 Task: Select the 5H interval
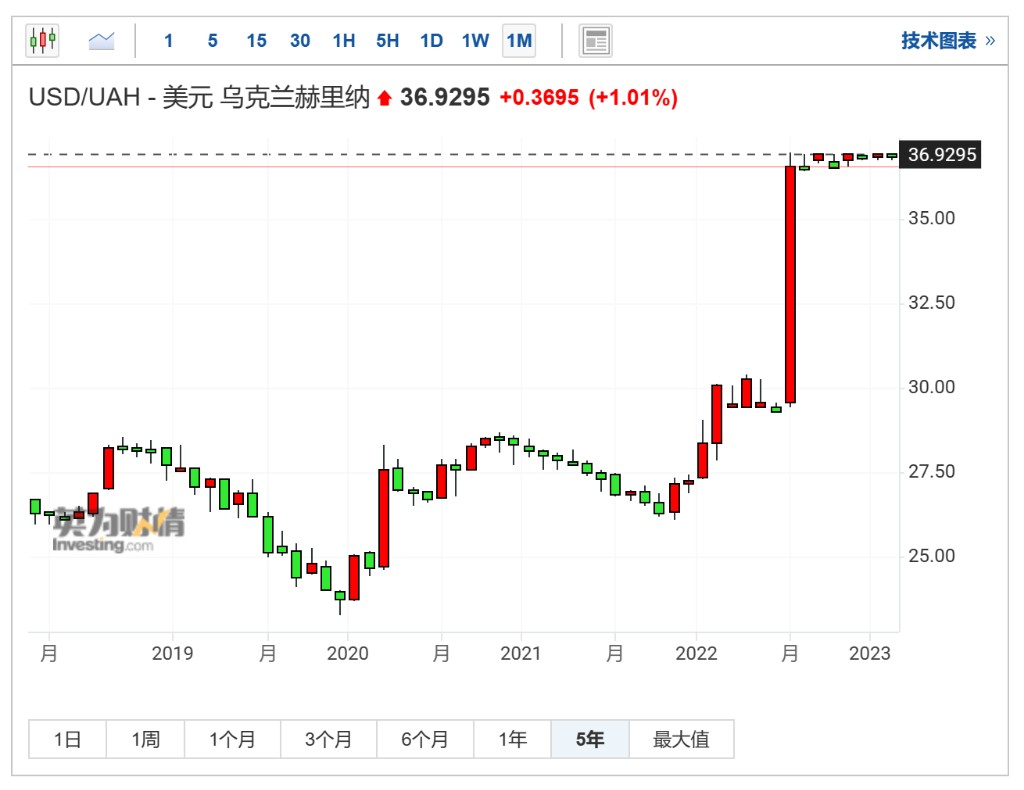point(388,40)
